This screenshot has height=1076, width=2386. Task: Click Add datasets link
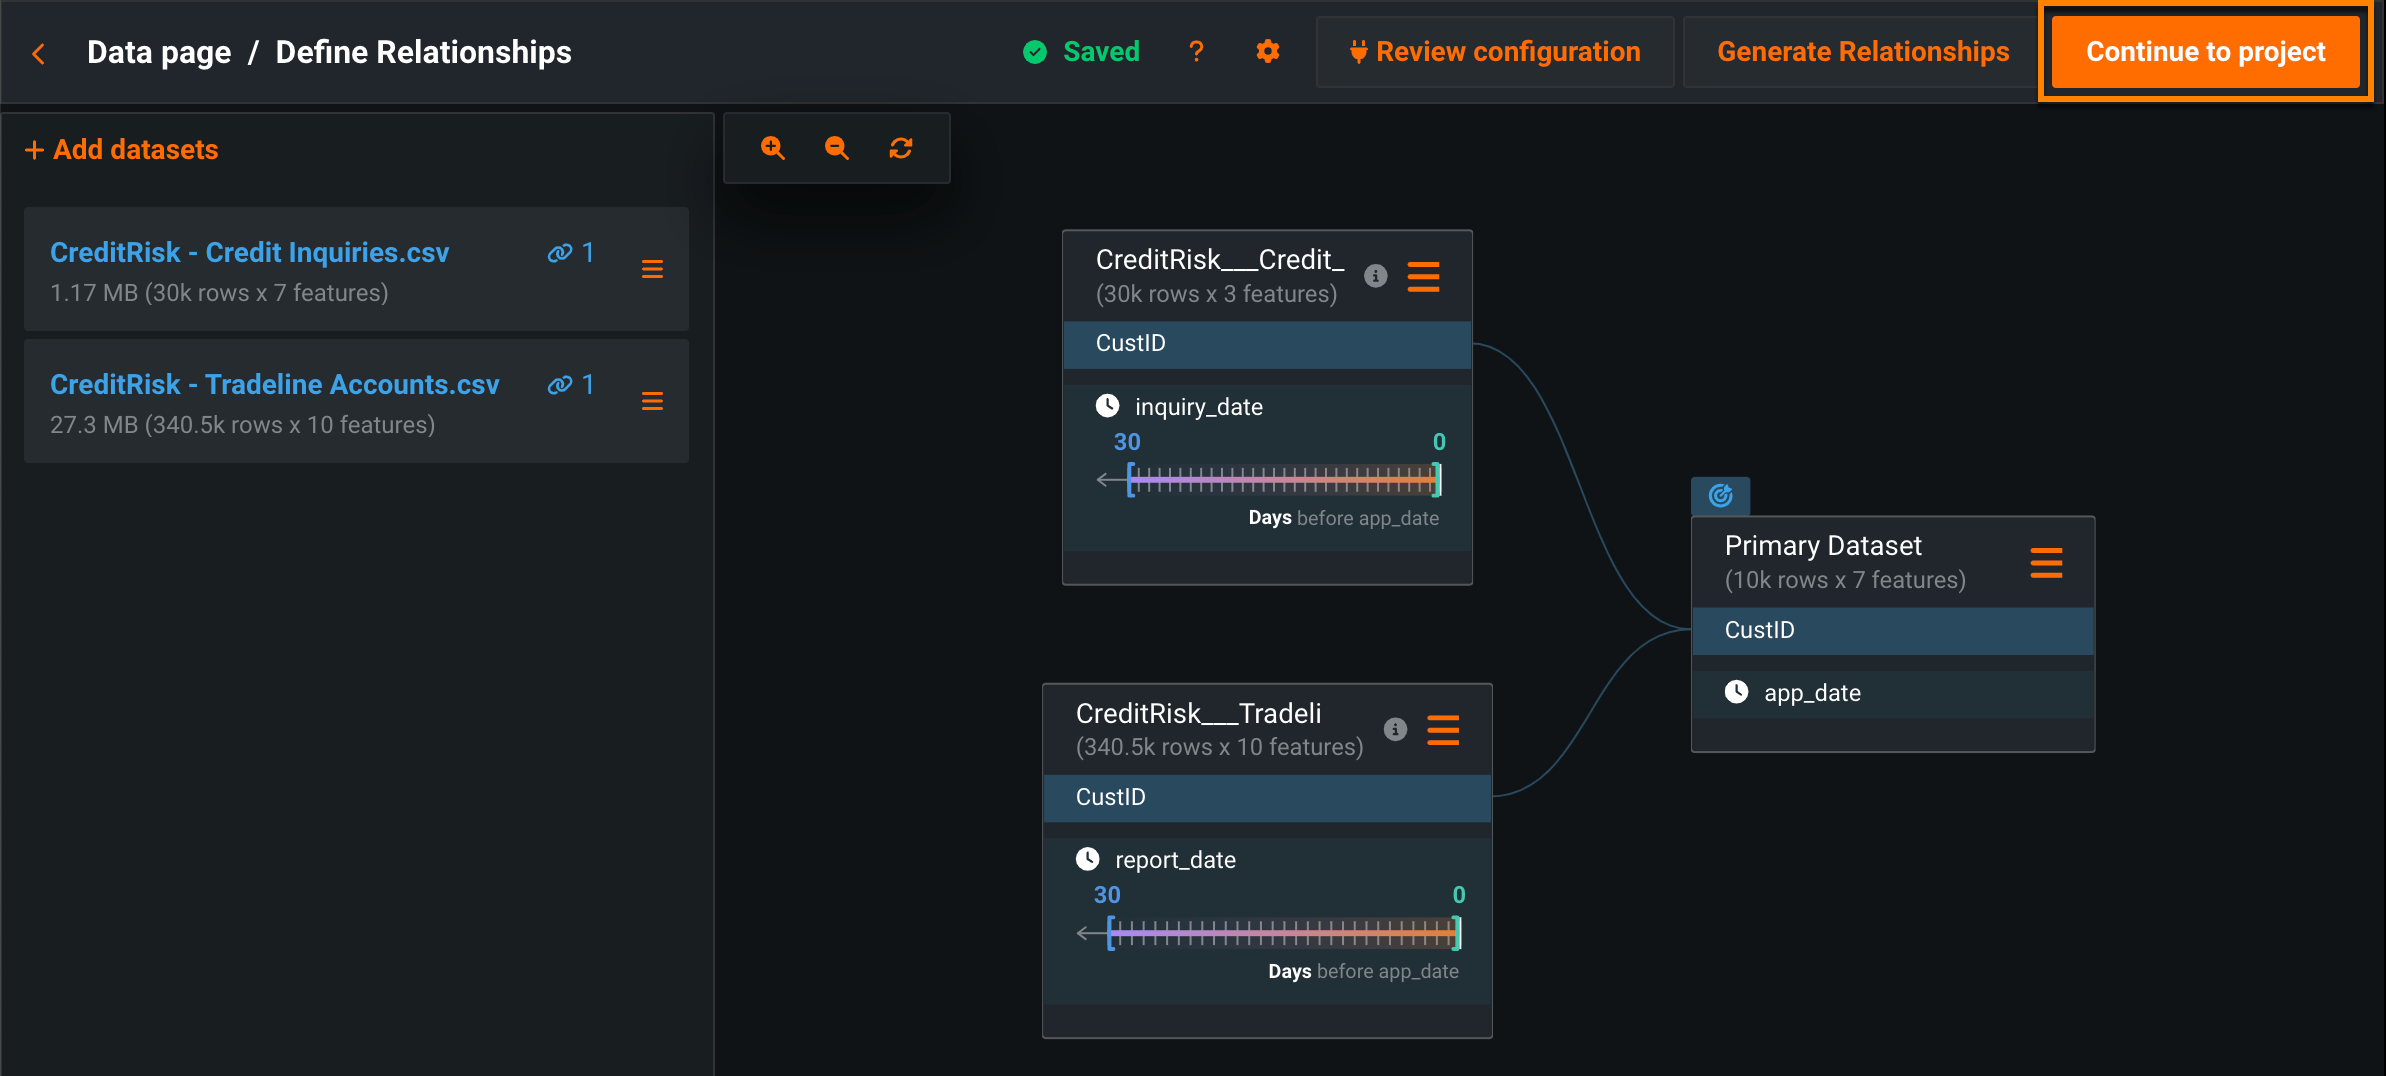point(122,150)
